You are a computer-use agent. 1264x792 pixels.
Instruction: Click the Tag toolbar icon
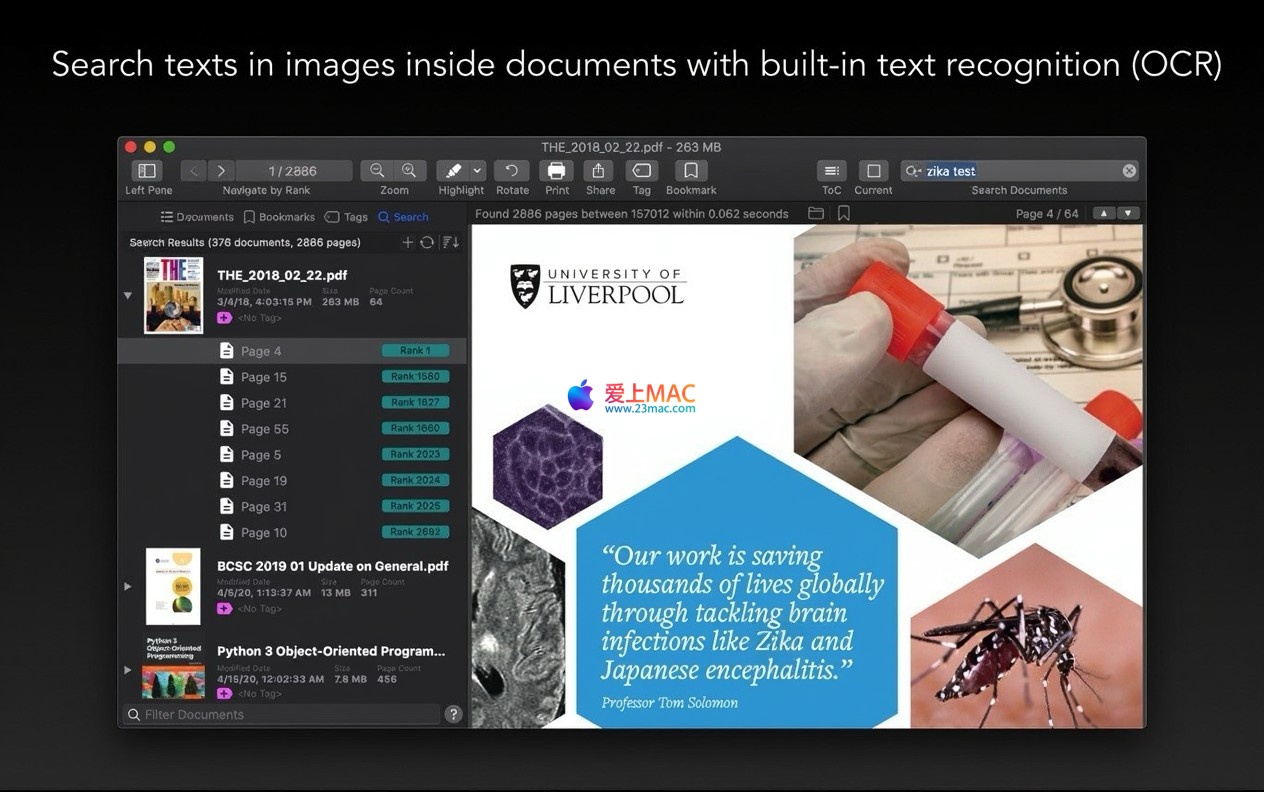click(x=642, y=171)
